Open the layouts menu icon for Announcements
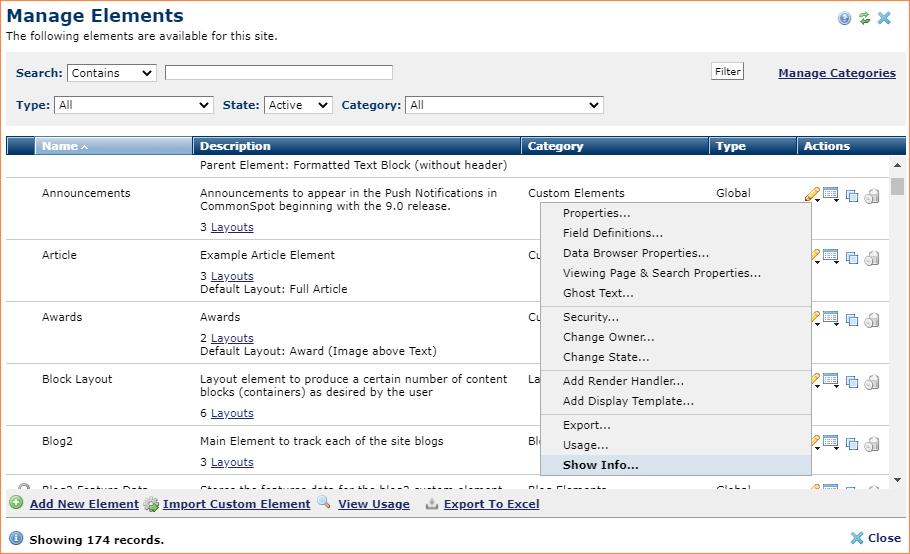 pyautogui.click(x=831, y=194)
